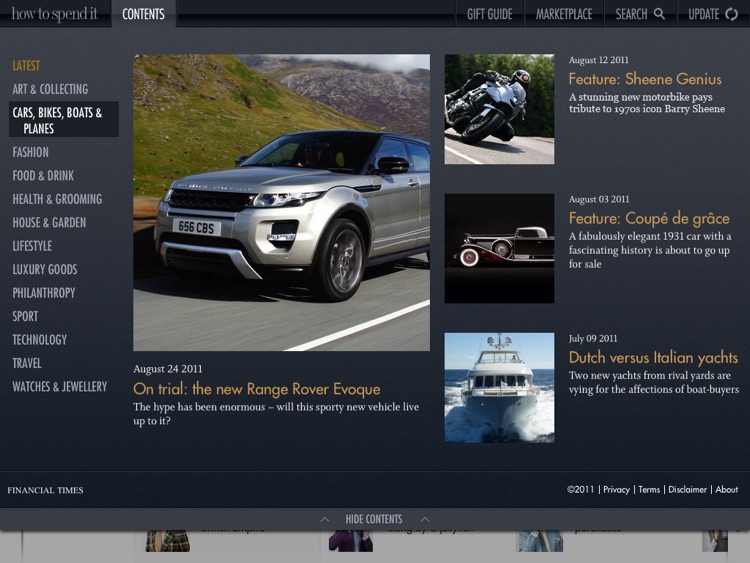Click the Hide Contents button
The height and width of the screenshot is (563, 750).
[x=374, y=519]
